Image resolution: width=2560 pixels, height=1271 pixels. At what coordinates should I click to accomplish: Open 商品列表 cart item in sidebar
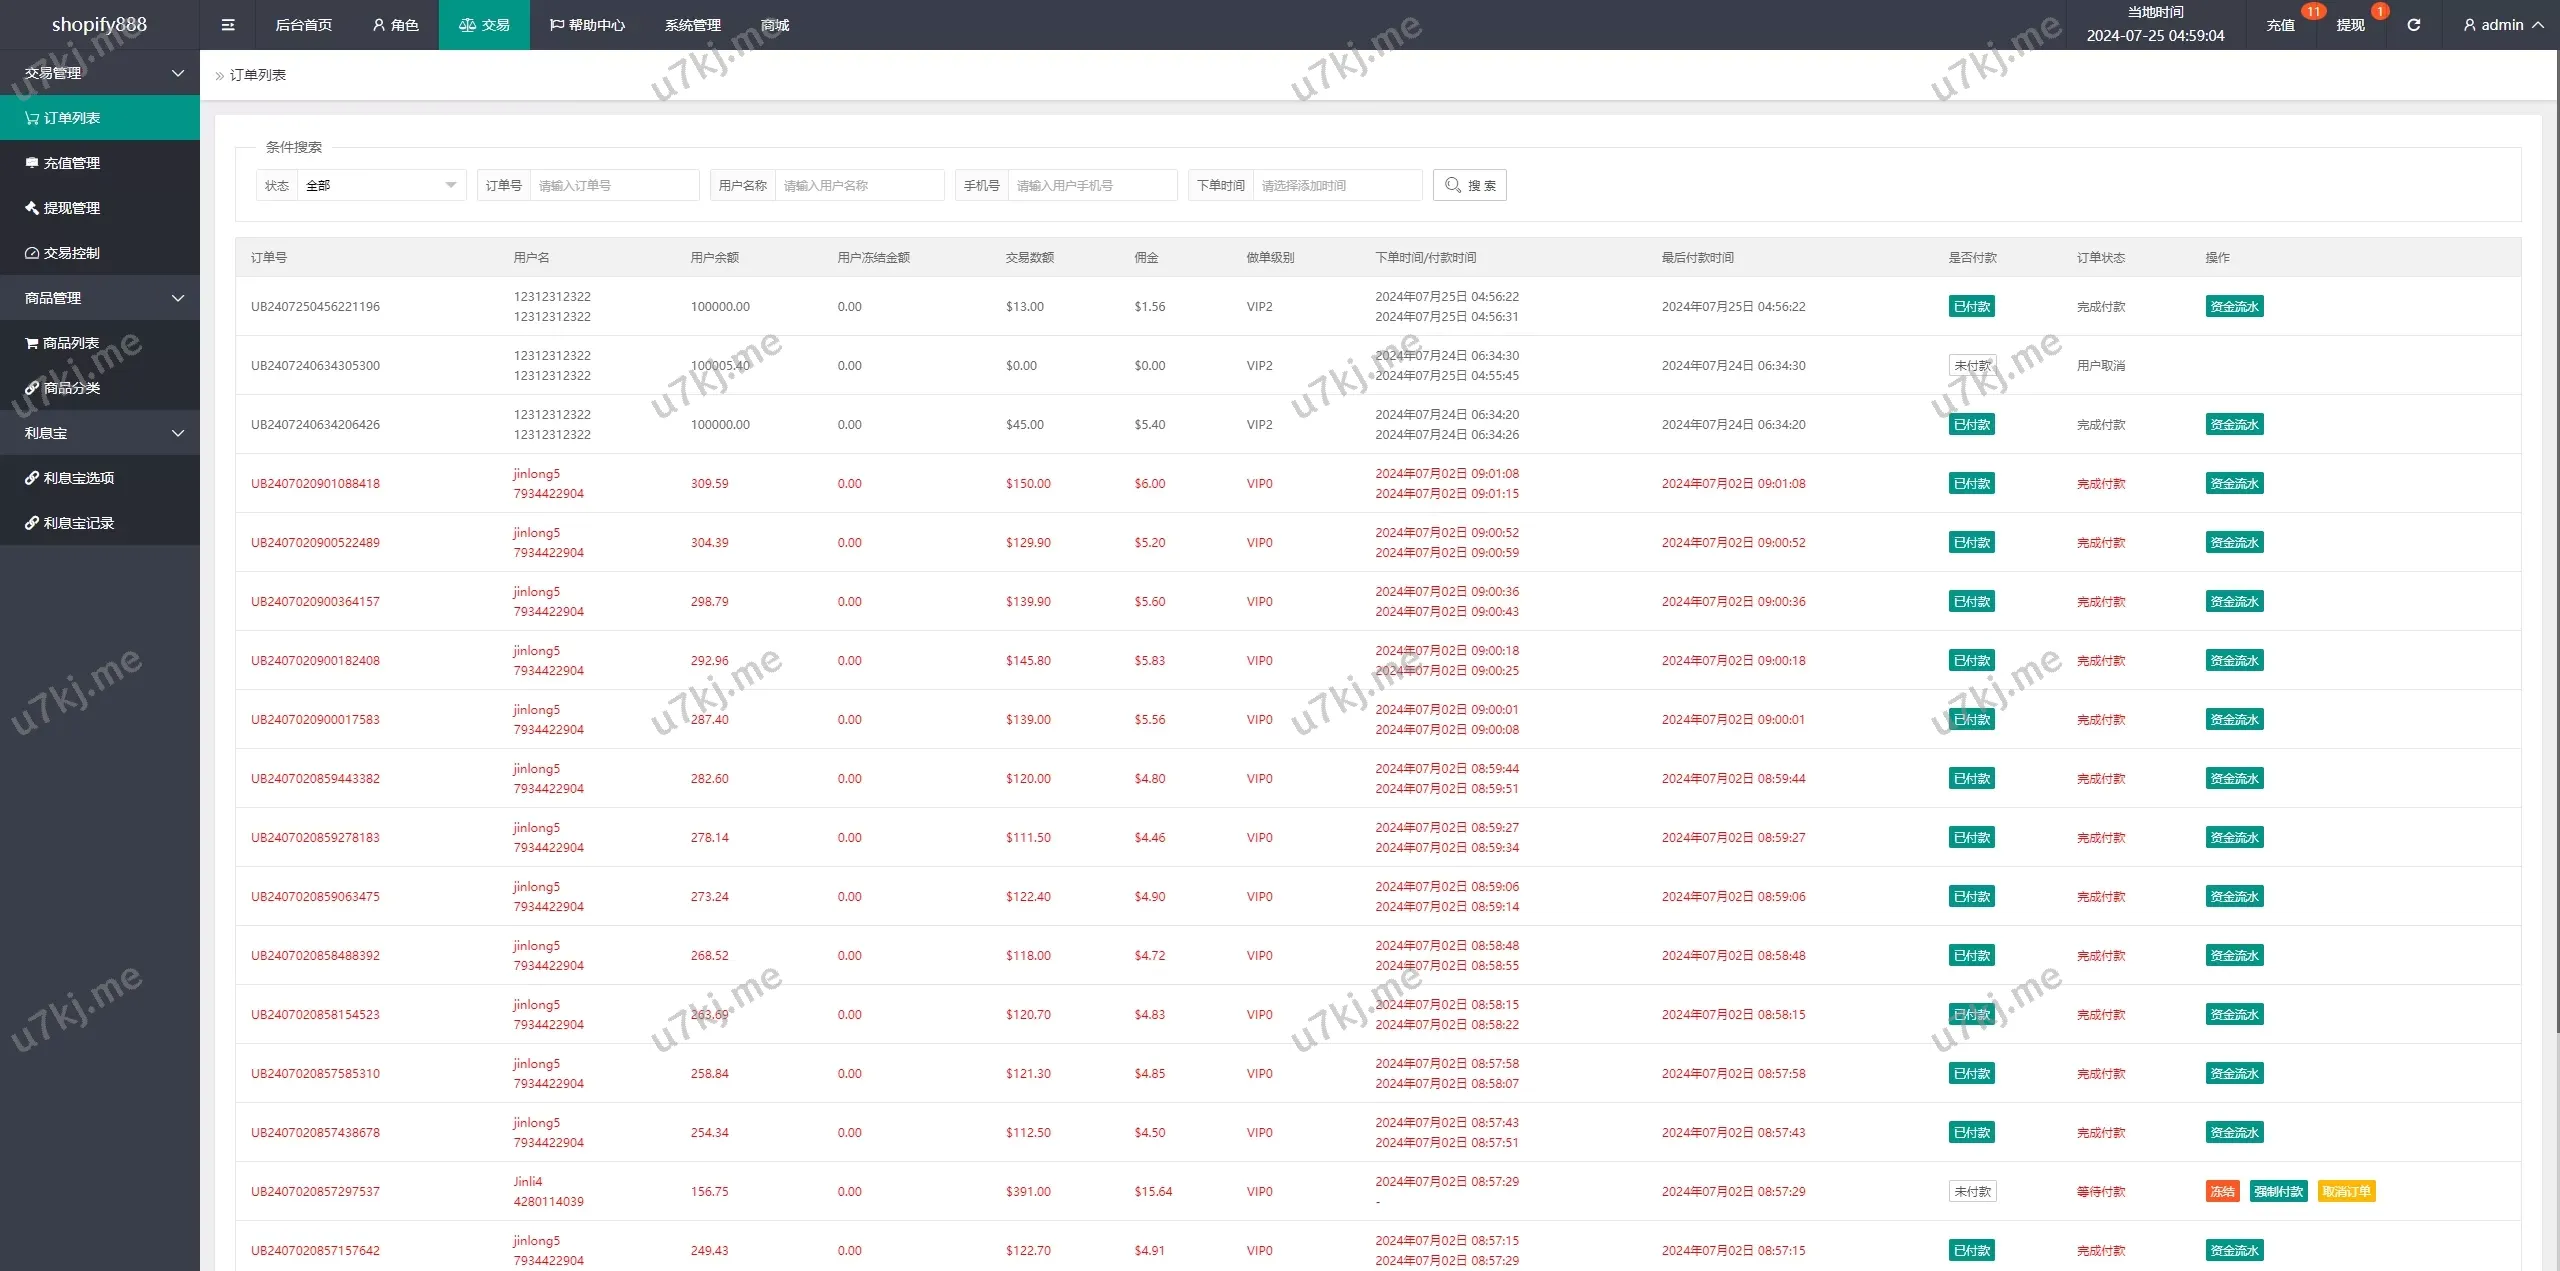coord(70,343)
